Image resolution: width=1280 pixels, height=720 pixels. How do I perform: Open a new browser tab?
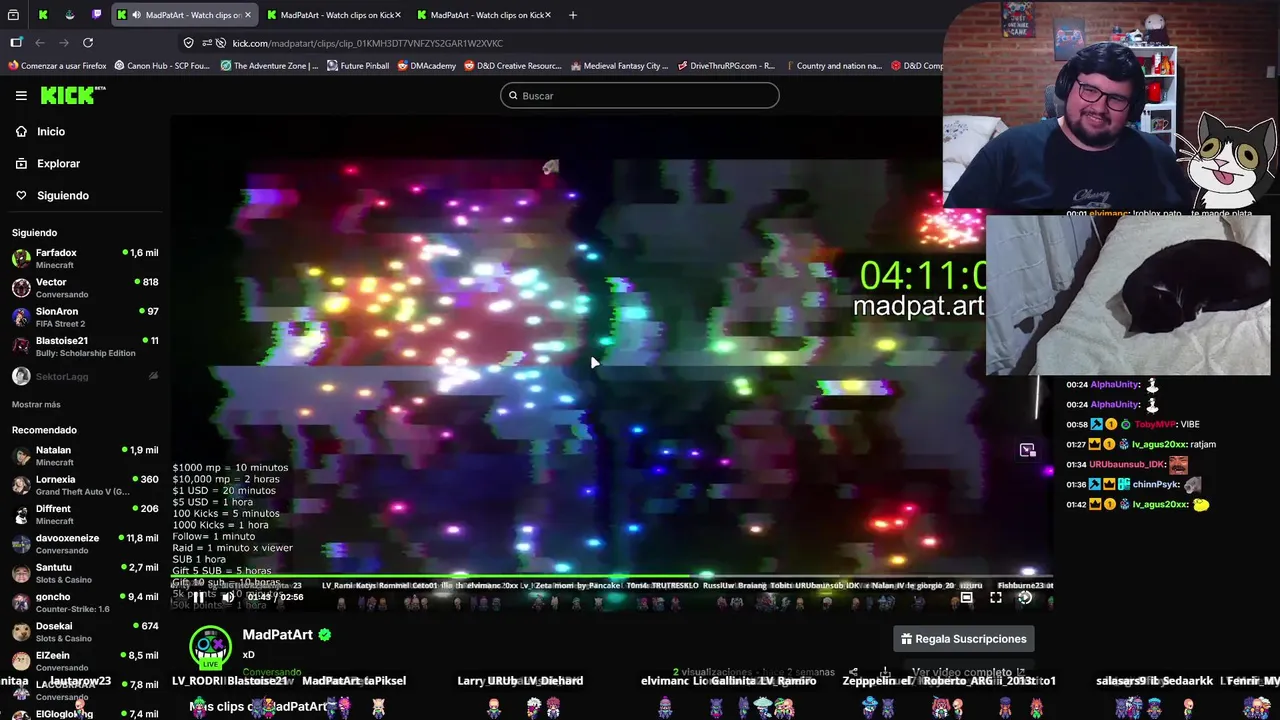tap(572, 15)
